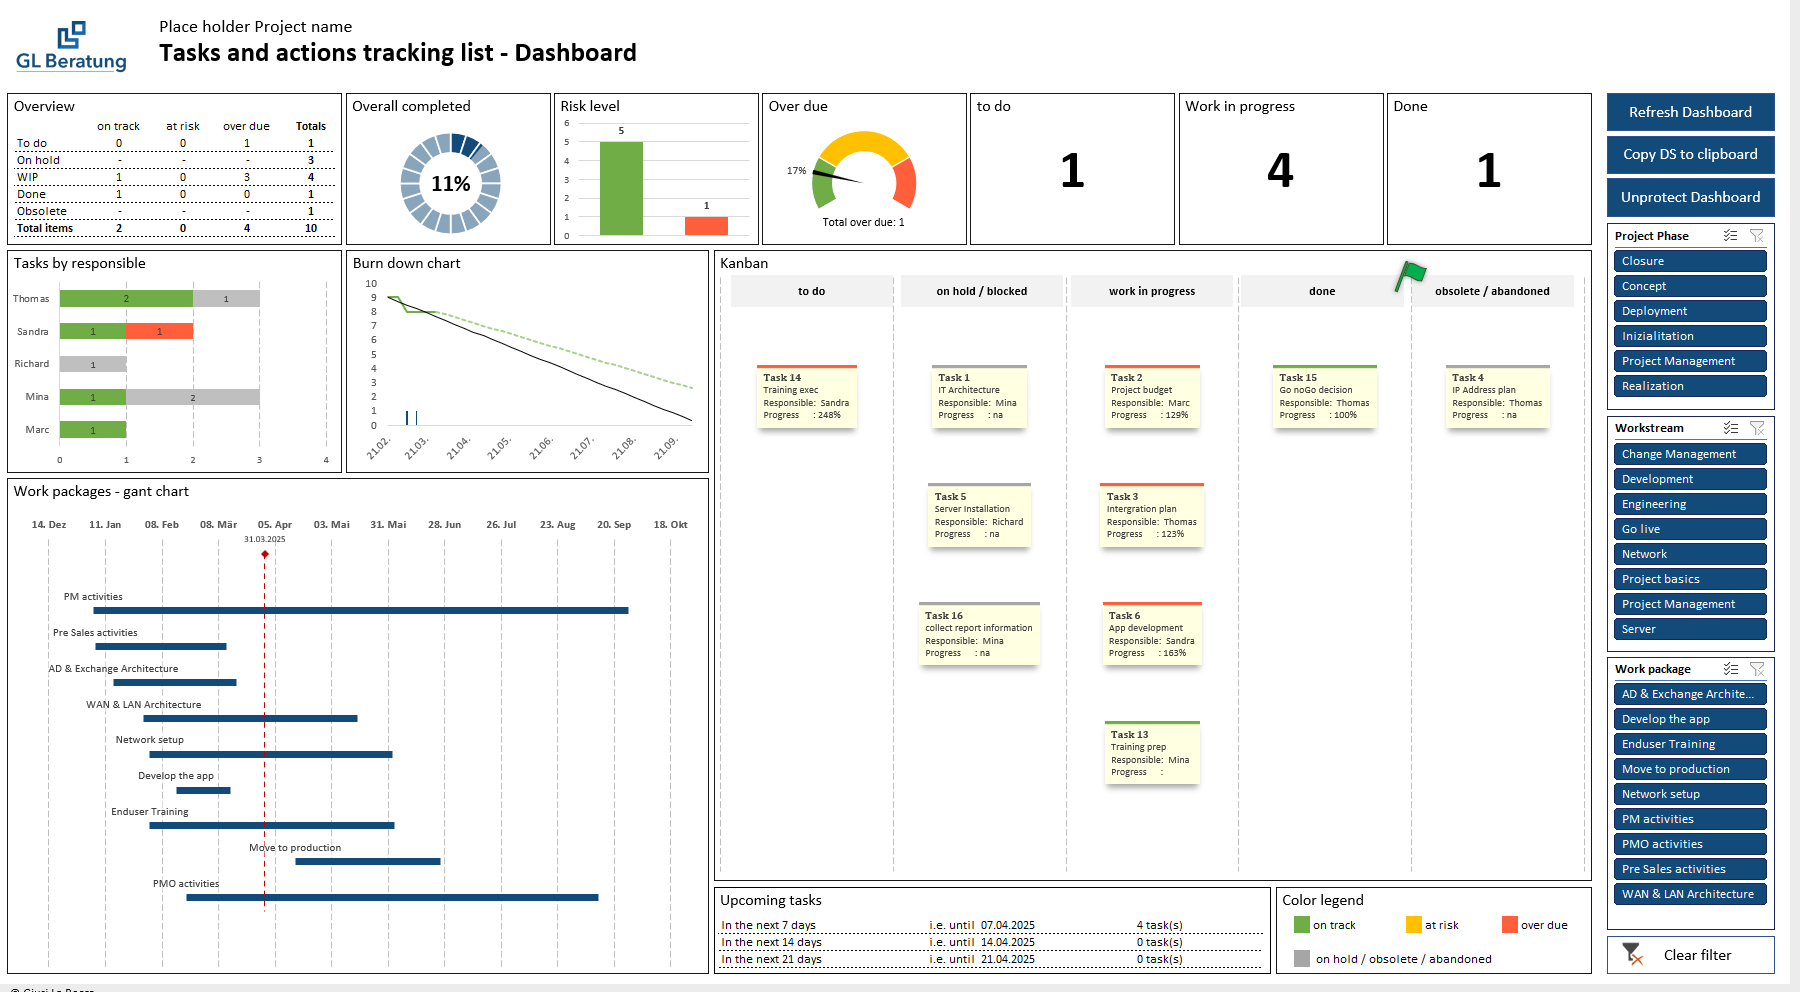Filter by Server workstream
The width and height of the screenshot is (1800, 992).
point(1690,629)
